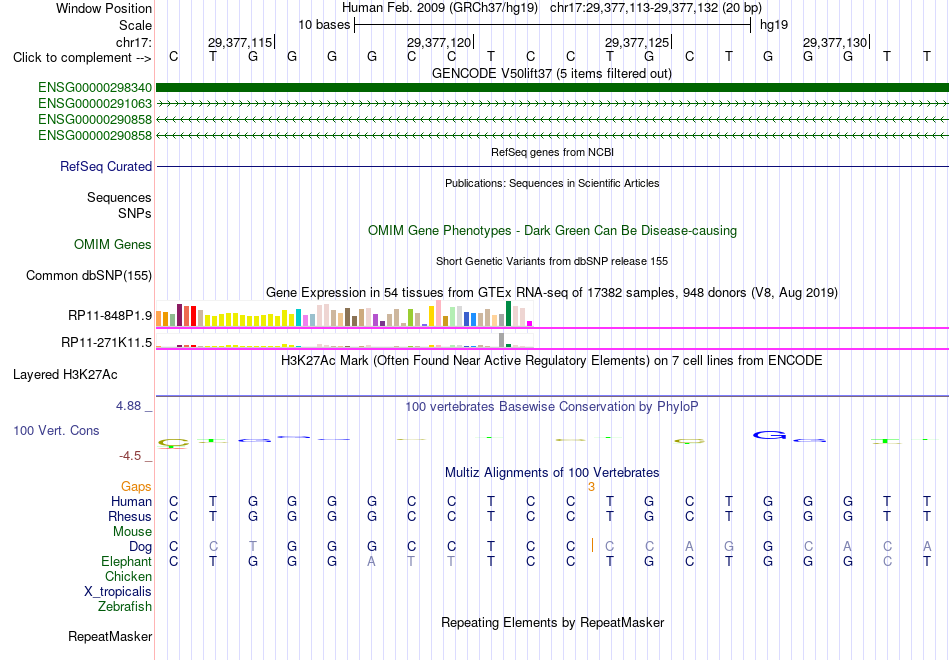
Task: Click position label 29,377,130
Action: pyautogui.click(x=835, y=42)
